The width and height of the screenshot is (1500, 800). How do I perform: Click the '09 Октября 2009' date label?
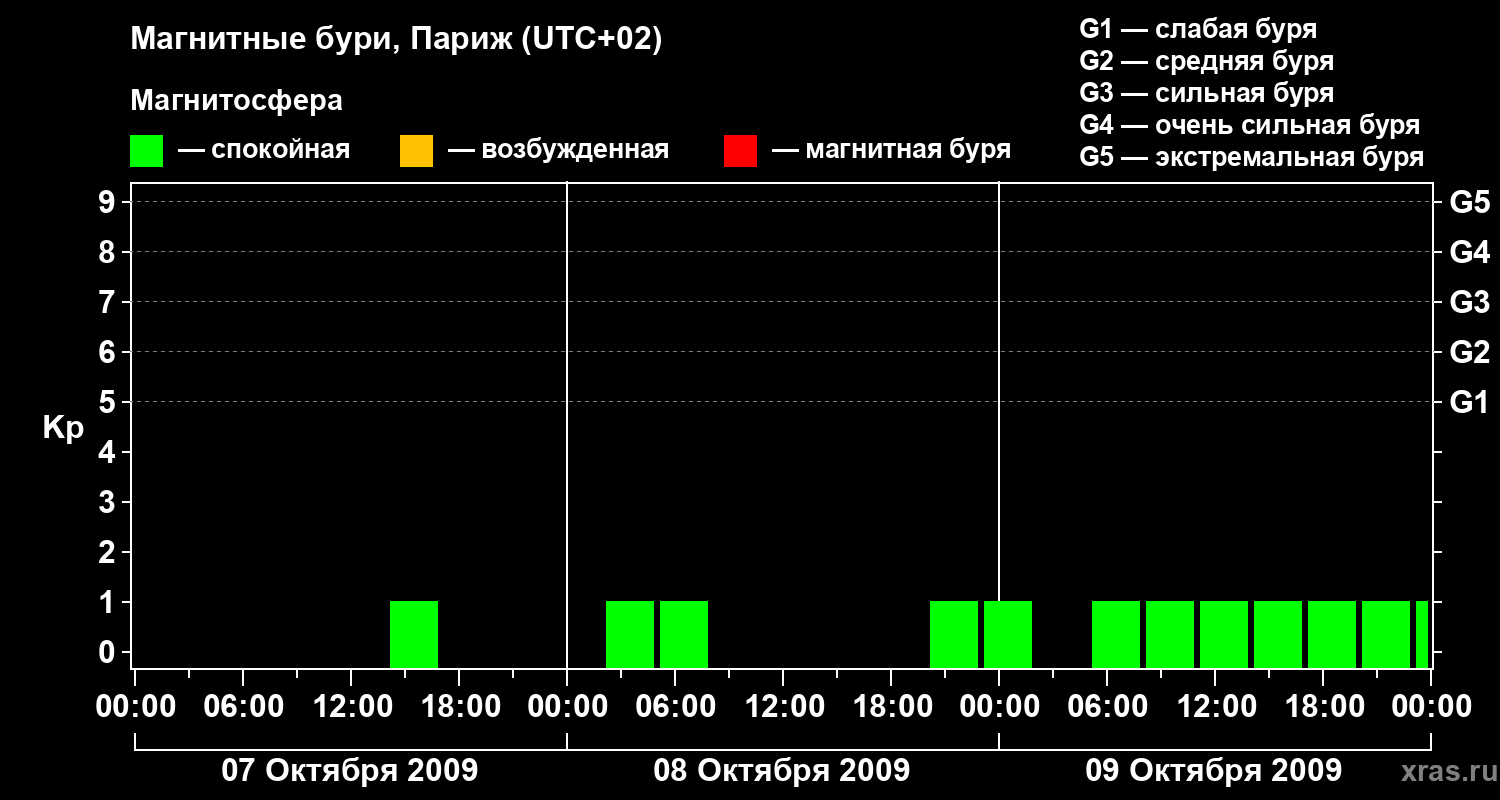[1213, 771]
